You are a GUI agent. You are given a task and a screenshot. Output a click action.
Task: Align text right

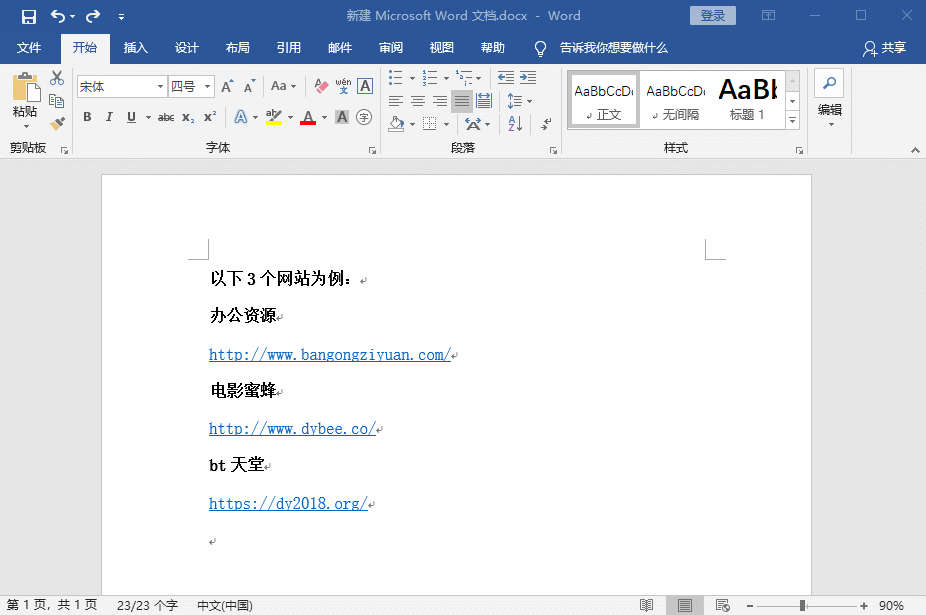point(440,101)
